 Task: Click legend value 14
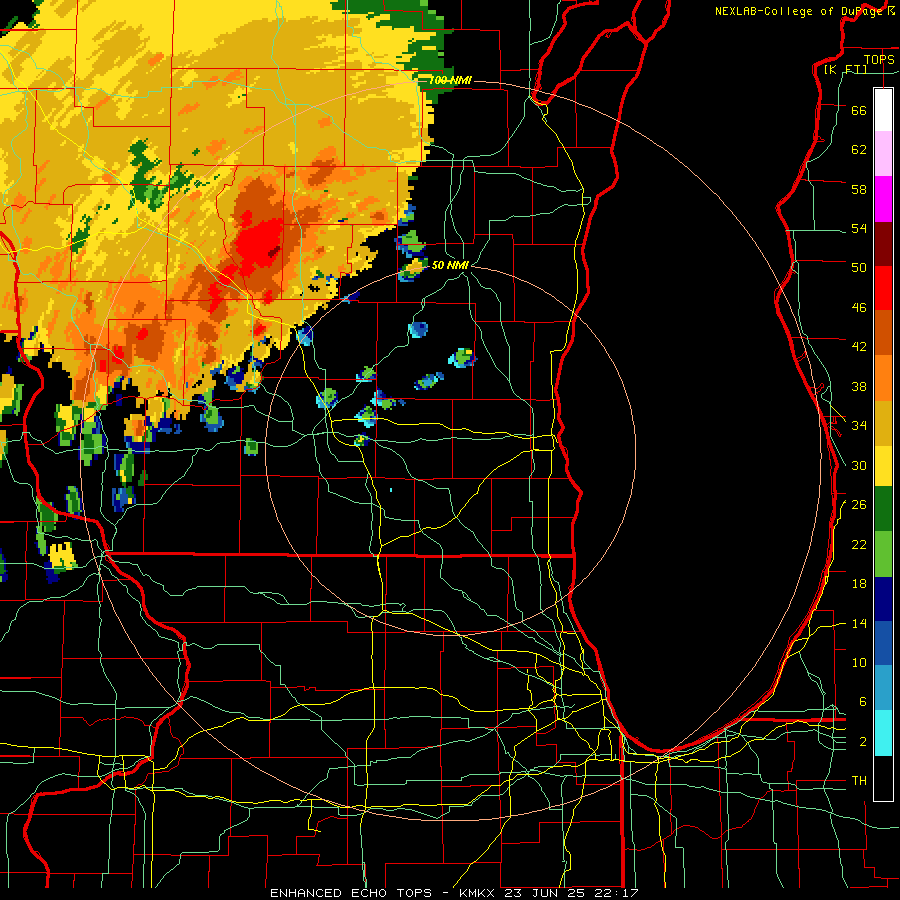pyautogui.click(x=859, y=623)
